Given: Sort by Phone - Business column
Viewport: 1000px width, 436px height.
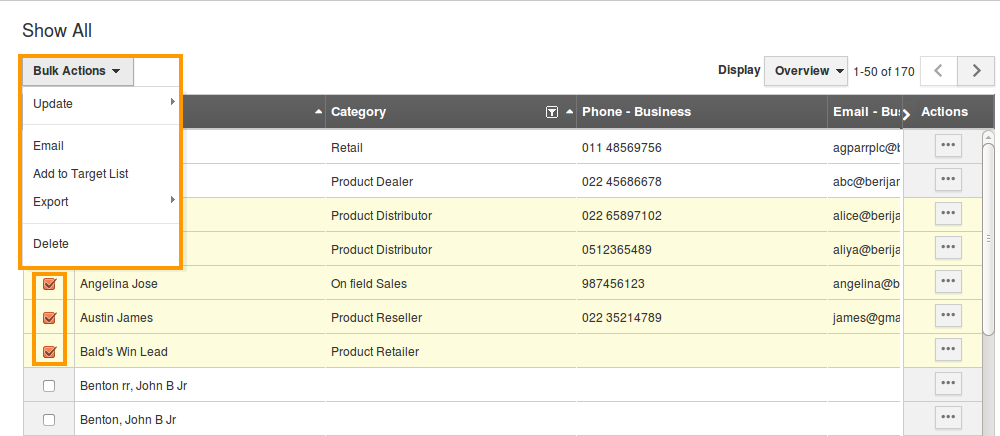Looking at the screenshot, I should [x=636, y=112].
